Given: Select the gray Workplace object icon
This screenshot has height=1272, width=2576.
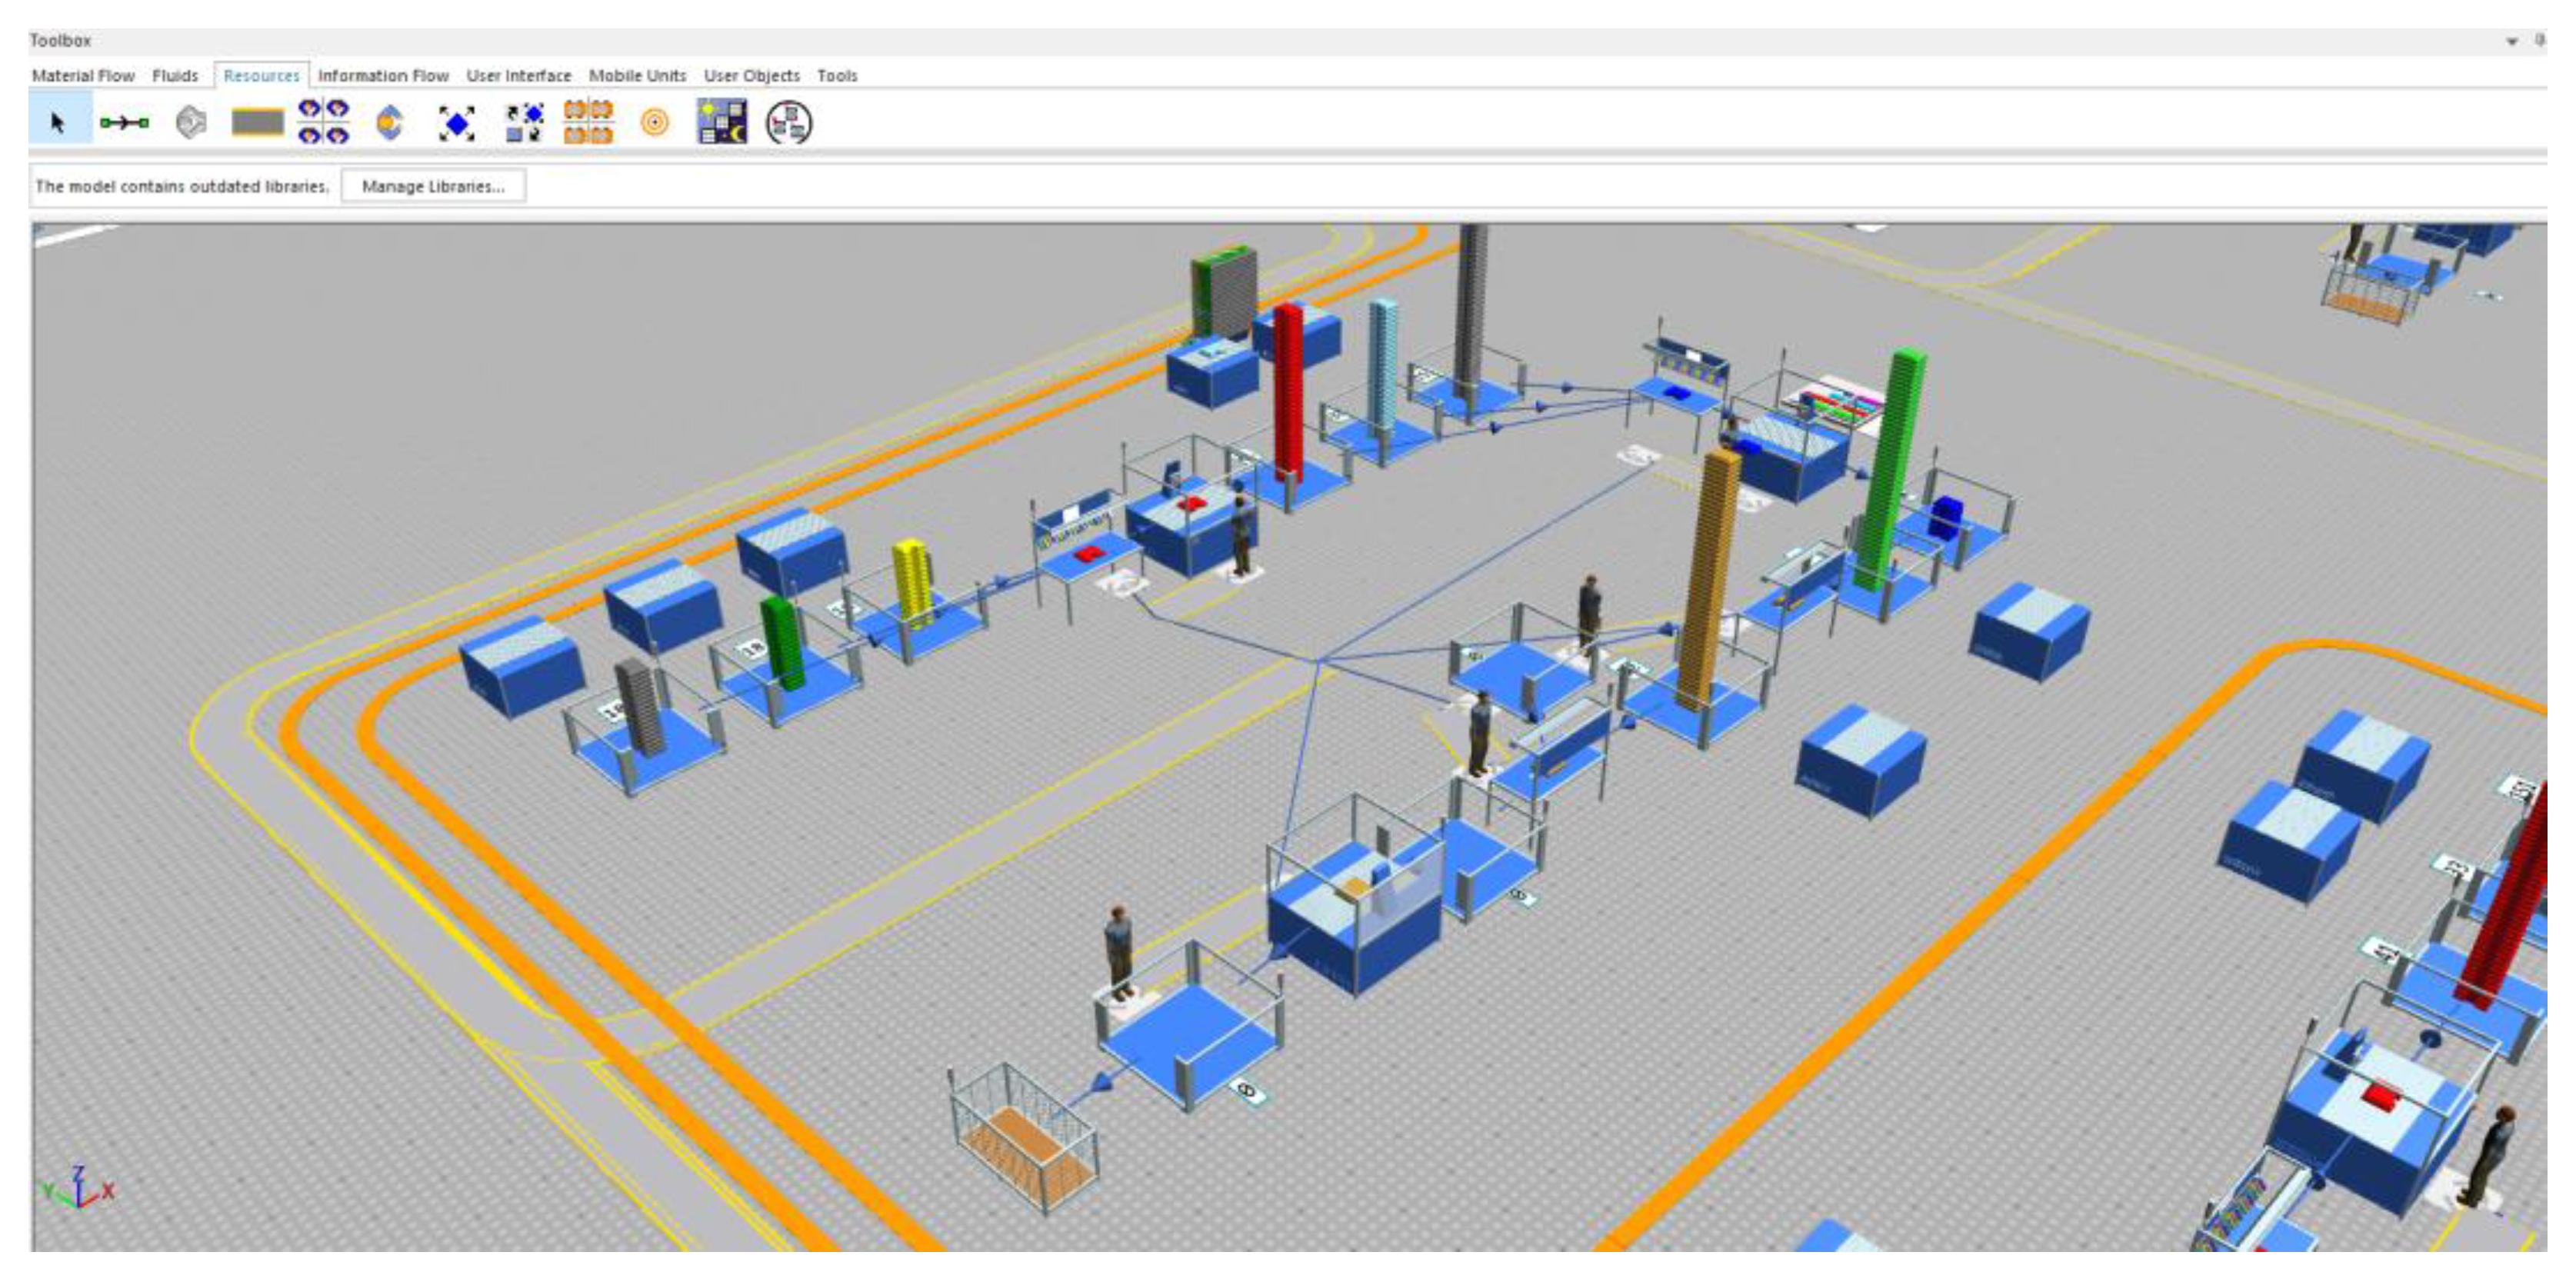Looking at the screenshot, I should (190, 123).
